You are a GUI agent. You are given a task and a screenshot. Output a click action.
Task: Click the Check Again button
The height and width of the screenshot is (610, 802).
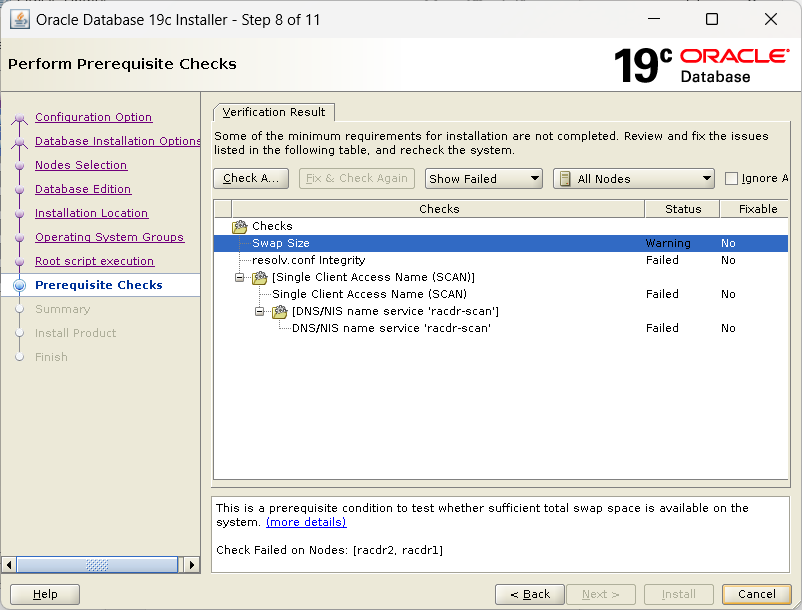[x=251, y=178]
